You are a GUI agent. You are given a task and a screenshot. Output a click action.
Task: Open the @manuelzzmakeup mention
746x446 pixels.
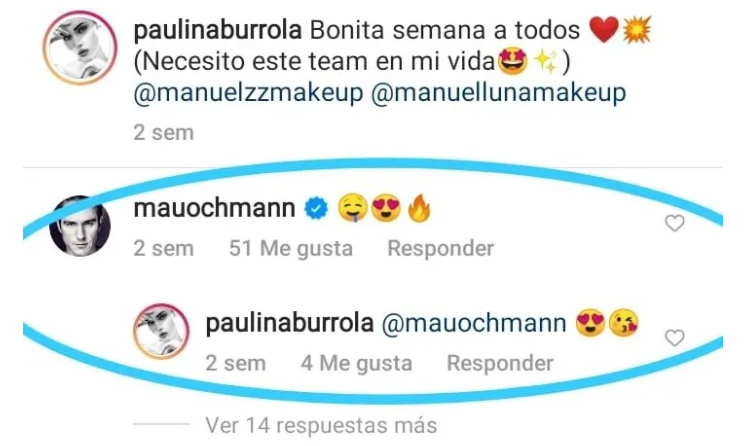tap(248, 92)
